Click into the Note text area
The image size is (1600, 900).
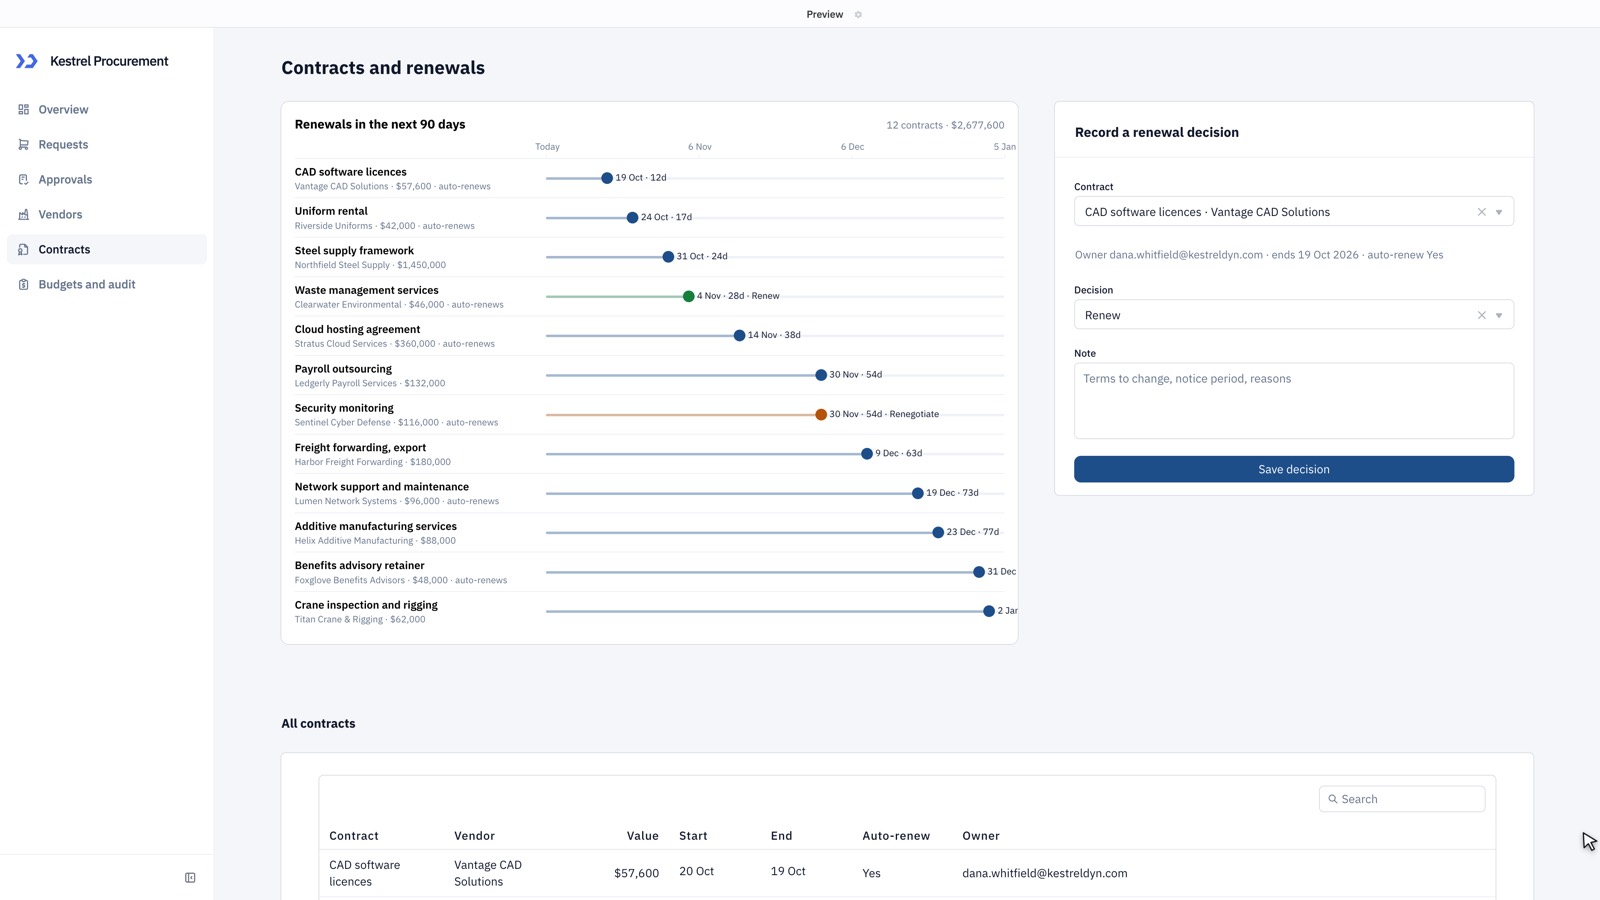(x=1294, y=401)
